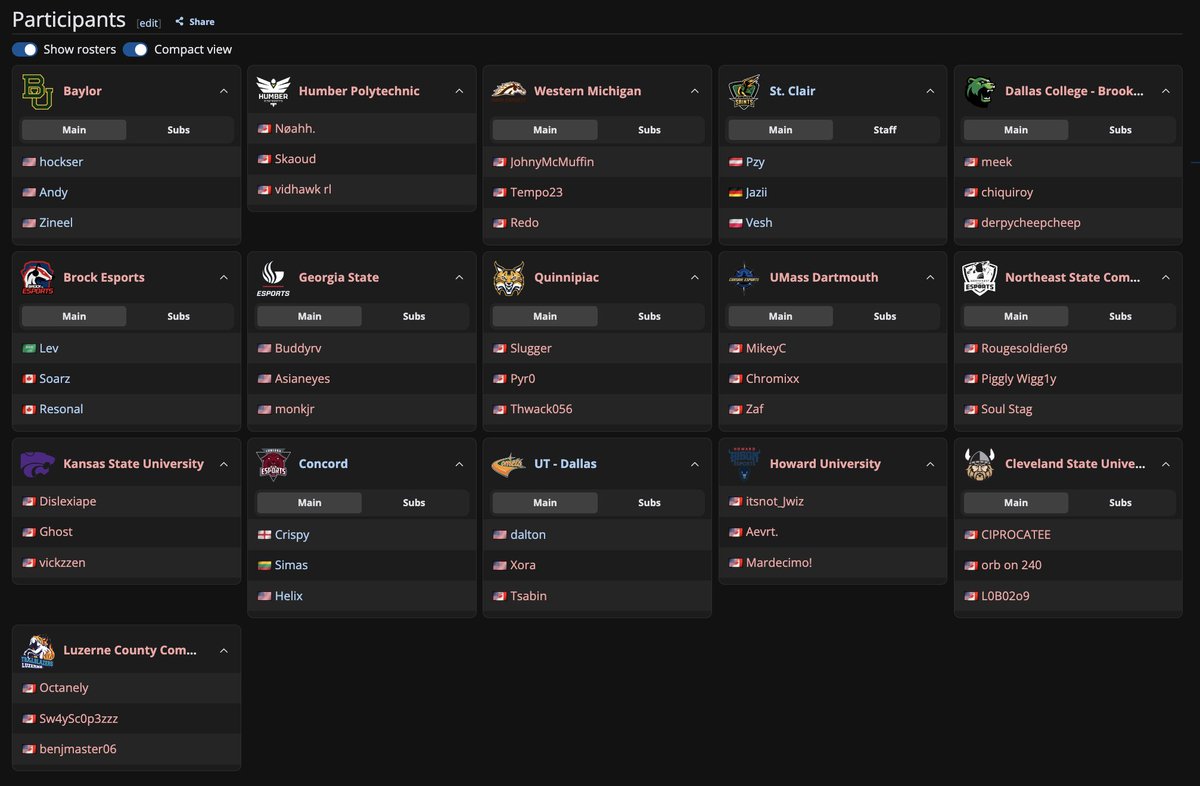Click player name orb on 240
The height and width of the screenshot is (786, 1200).
(1011, 565)
